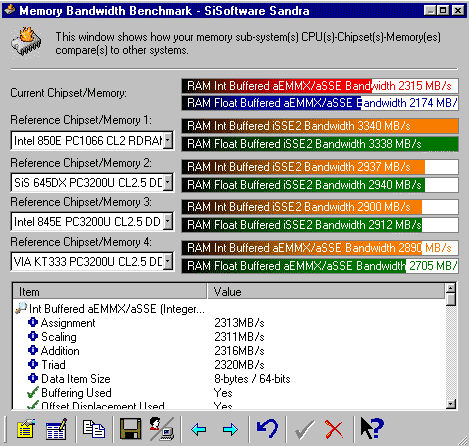Open the VIA KT333 reference dropdown
The image size is (469, 446).
point(169,262)
